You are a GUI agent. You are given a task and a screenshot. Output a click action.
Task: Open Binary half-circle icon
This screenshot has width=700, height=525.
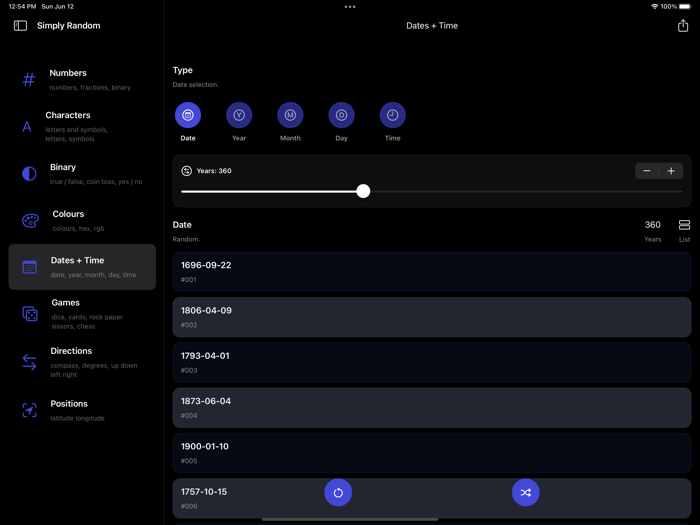pos(29,174)
